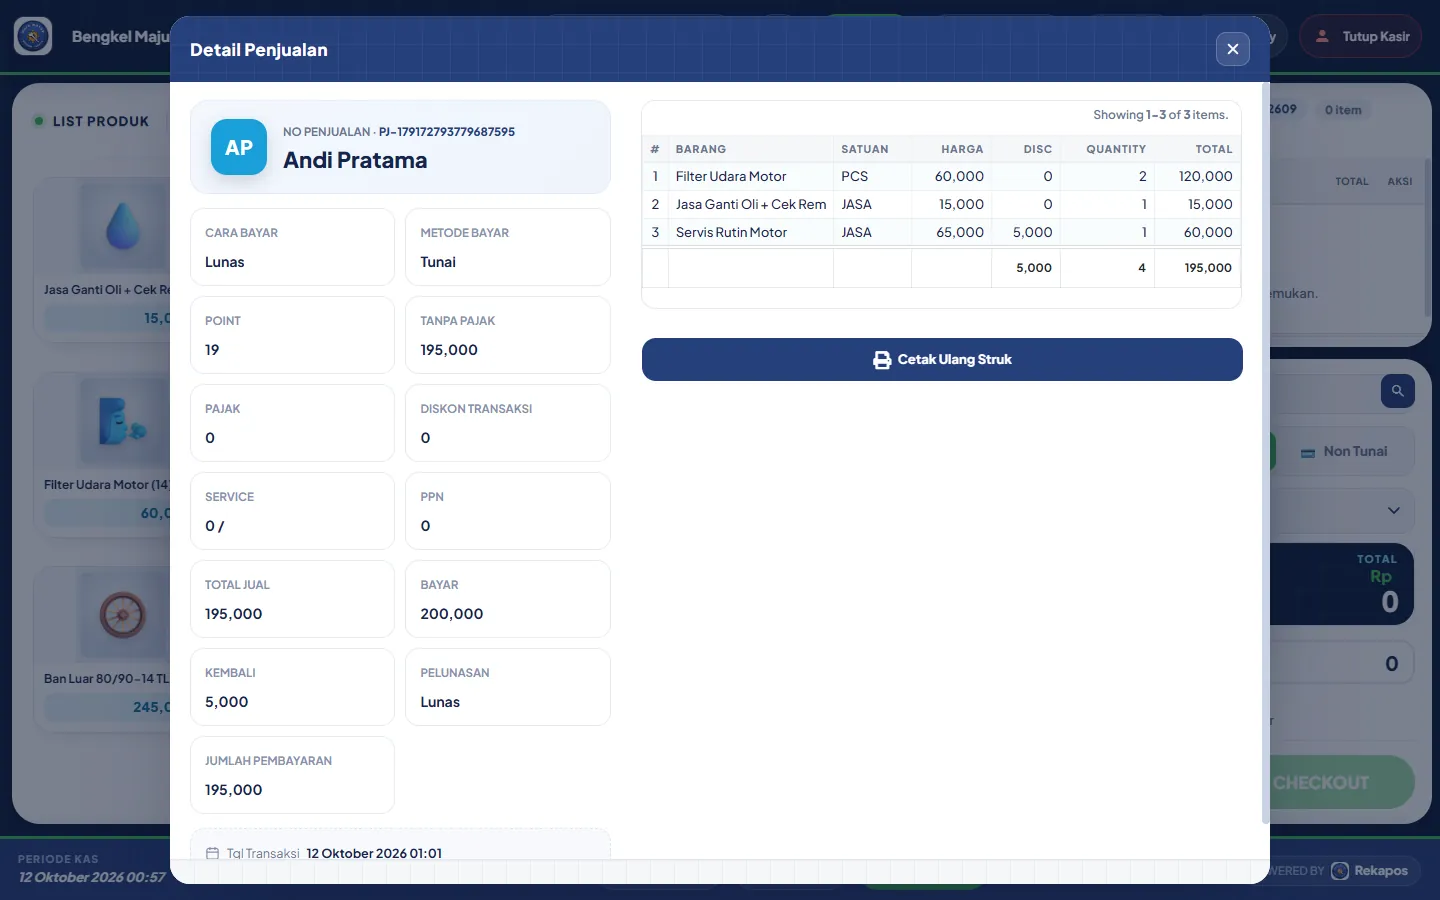Click the Cetak Ulang Struk button
This screenshot has height=900, width=1440.
942,359
